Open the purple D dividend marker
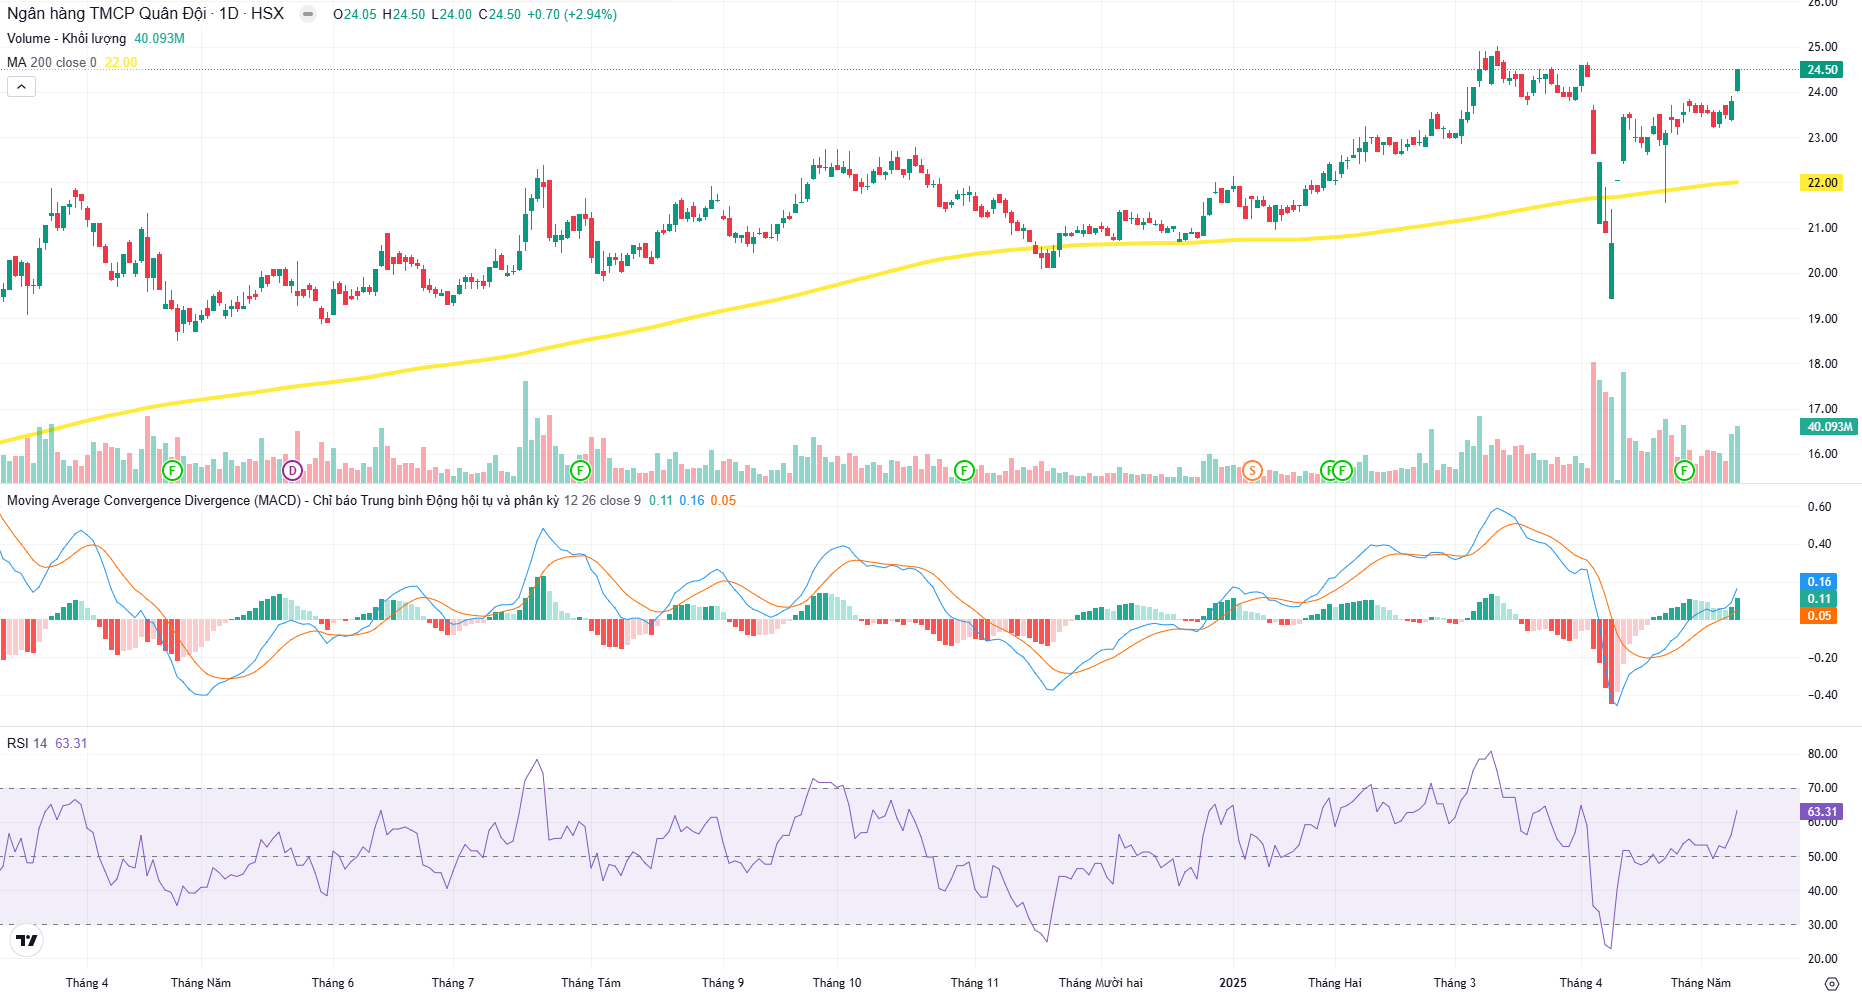 click(292, 470)
